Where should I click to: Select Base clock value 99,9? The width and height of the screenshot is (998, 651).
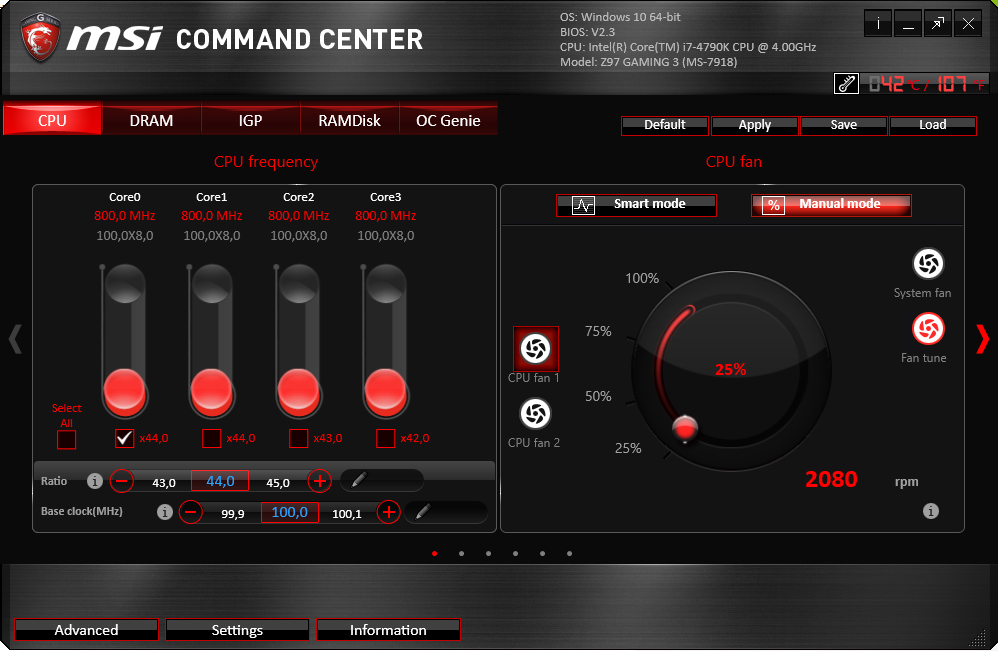click(x=233, y=514)
